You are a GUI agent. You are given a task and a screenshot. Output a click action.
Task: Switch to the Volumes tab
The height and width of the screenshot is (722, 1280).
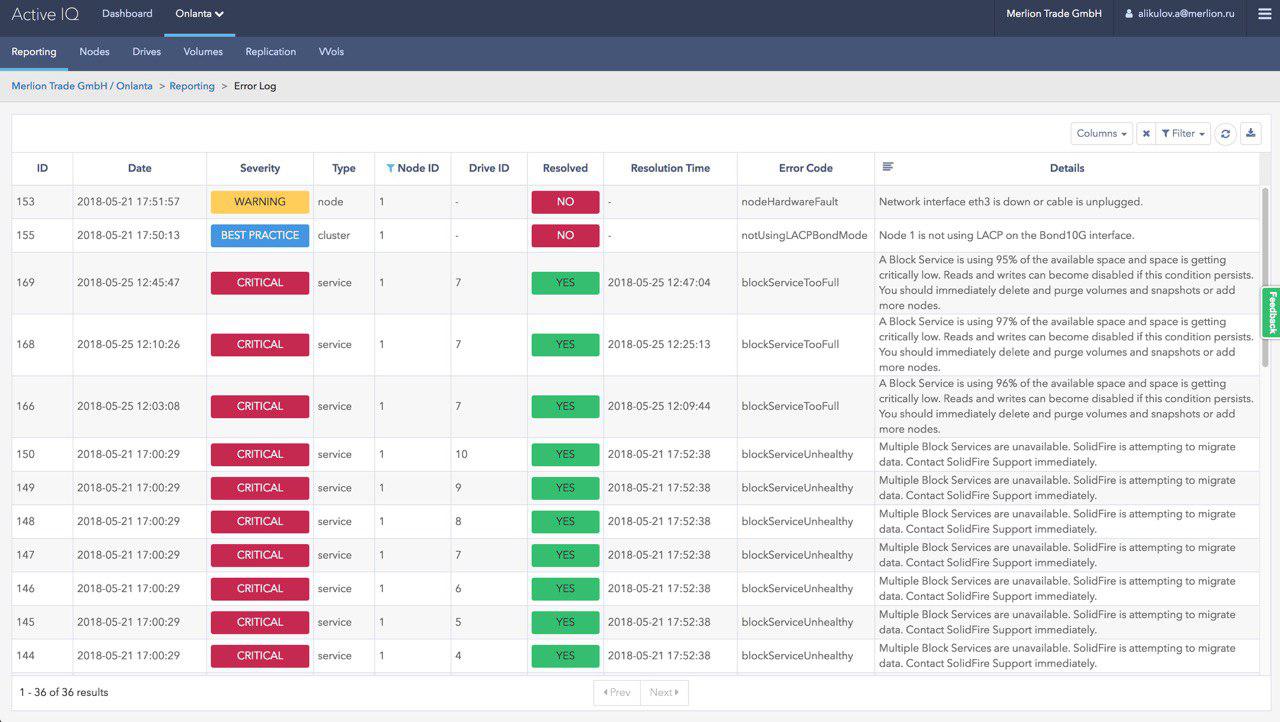click(203, 52)
